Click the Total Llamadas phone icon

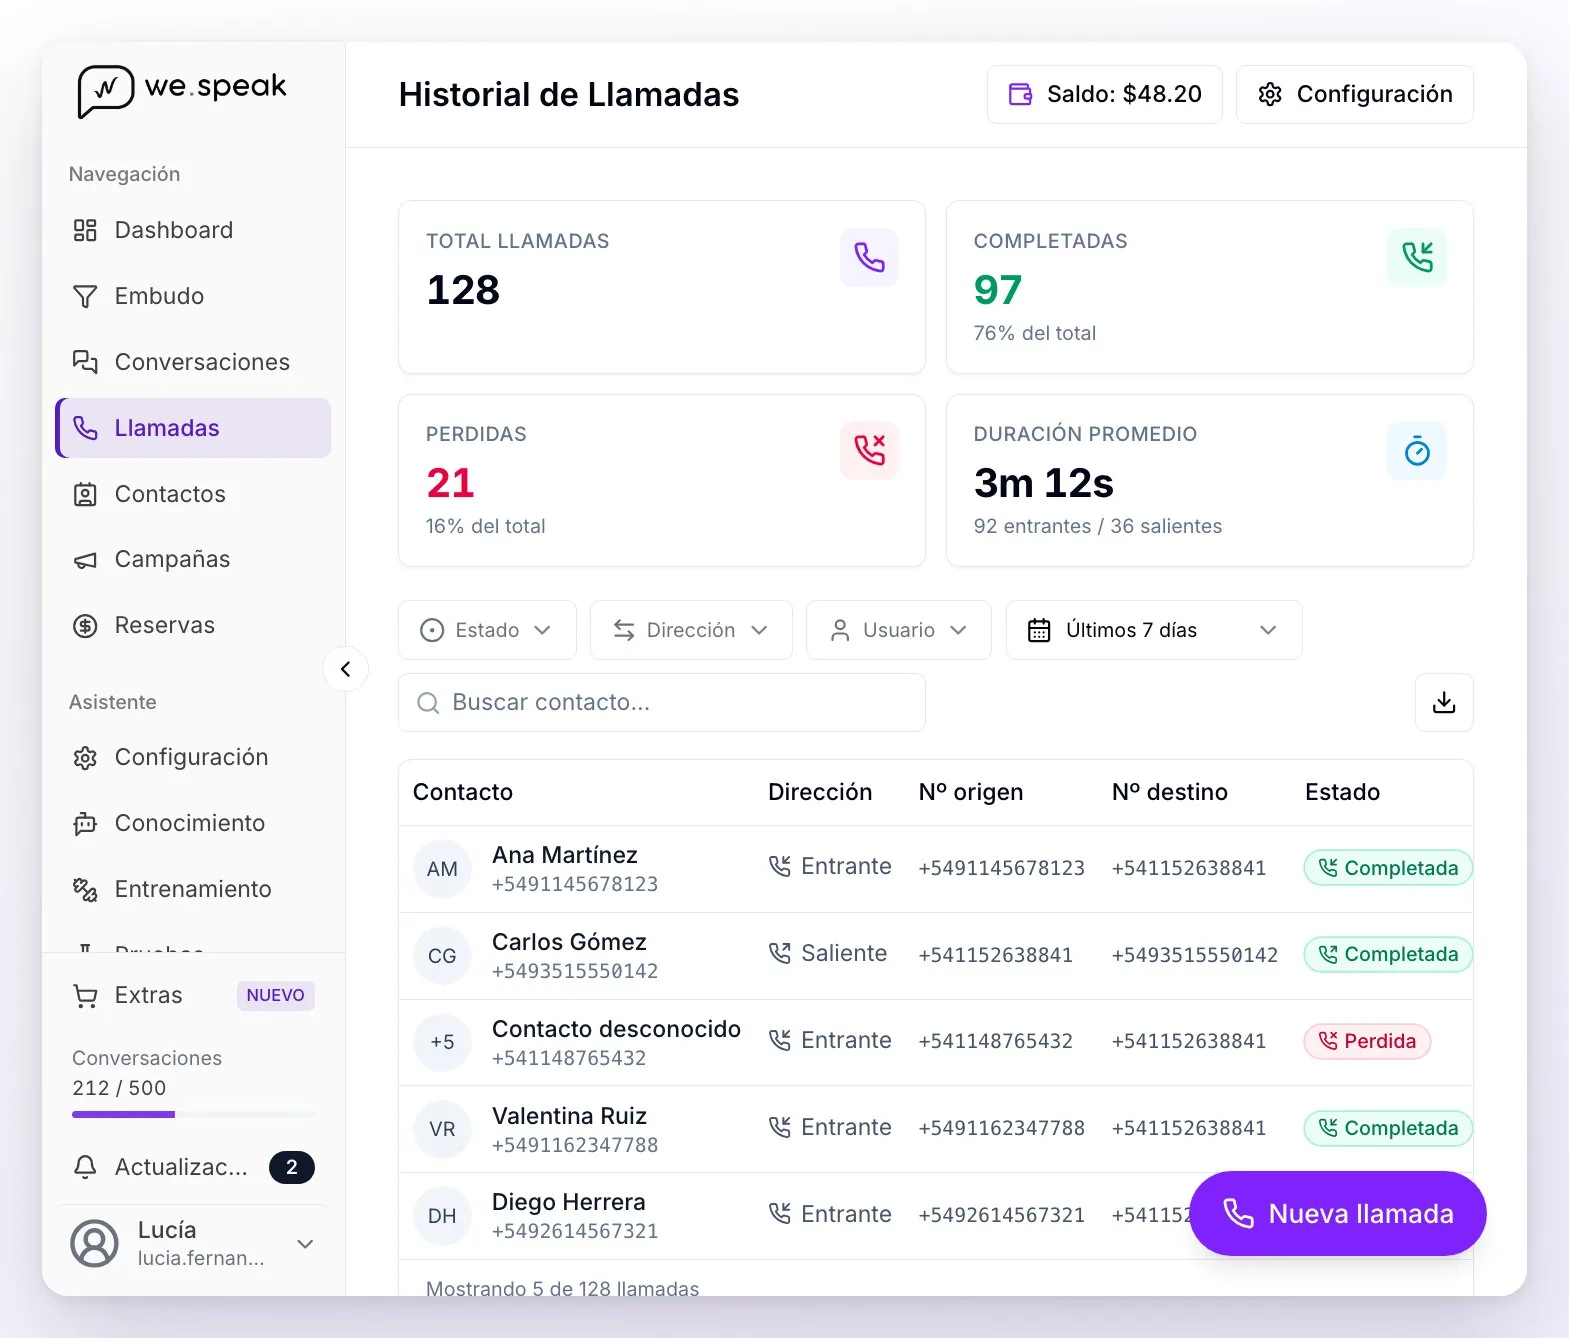869,258
